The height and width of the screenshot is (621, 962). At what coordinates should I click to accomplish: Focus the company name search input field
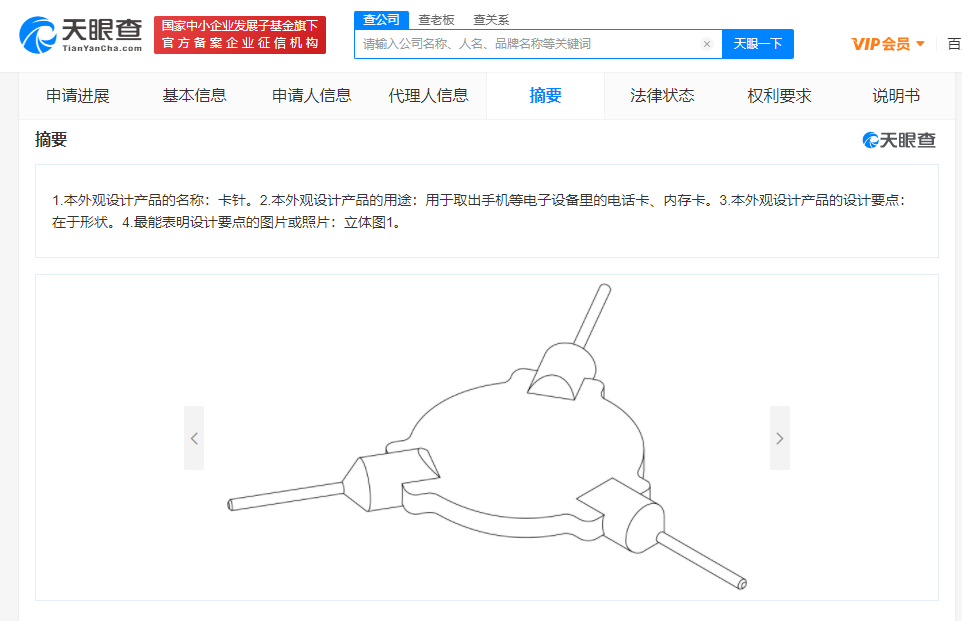528,44
